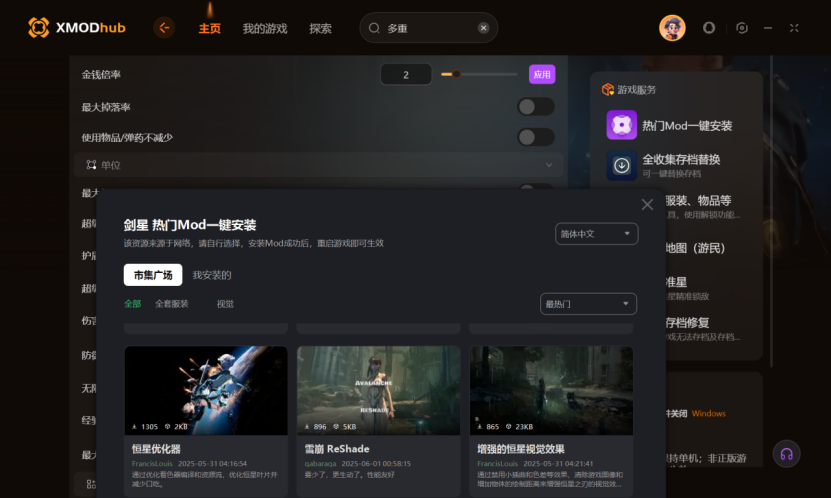The width and height of the screenshot is (831, 498).
Task: Click the 游戏服务 heading
Action: [x=636, y=90]
